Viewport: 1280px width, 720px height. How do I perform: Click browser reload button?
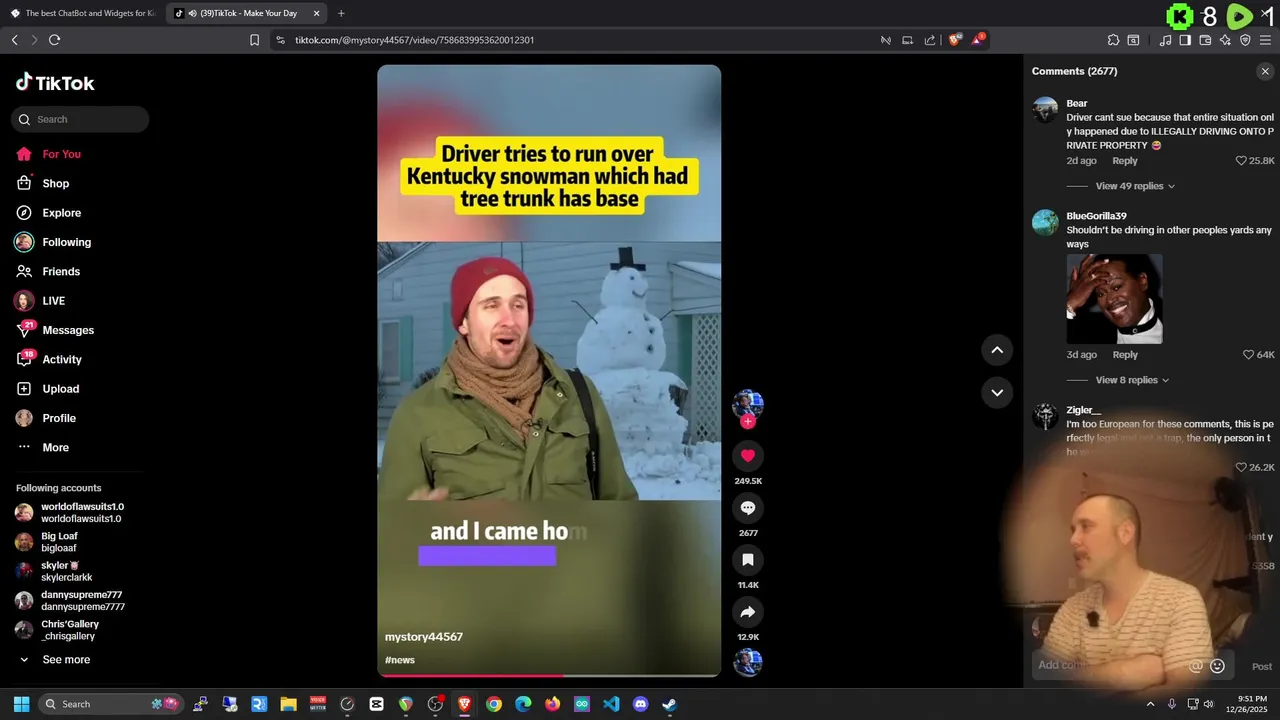click(54, 40)
